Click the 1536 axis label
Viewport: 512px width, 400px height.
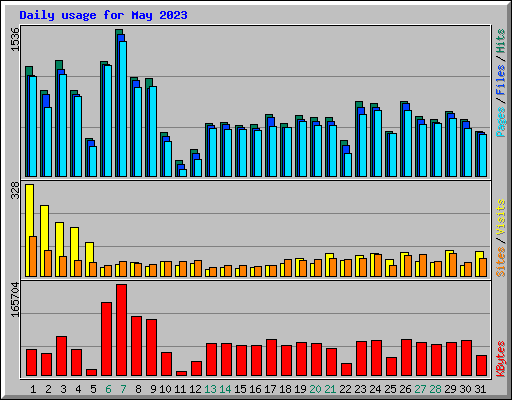coord(15,40)
